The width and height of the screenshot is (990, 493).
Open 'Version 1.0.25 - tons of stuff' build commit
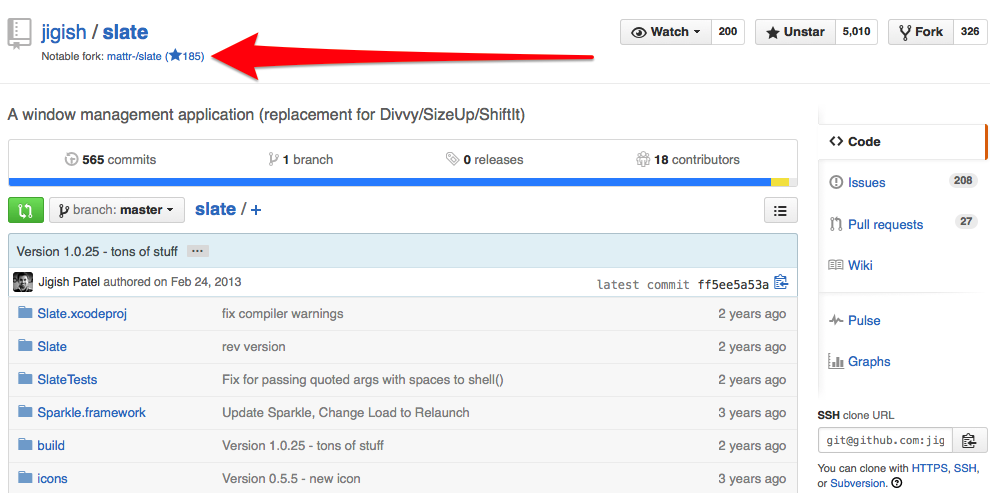303,446
